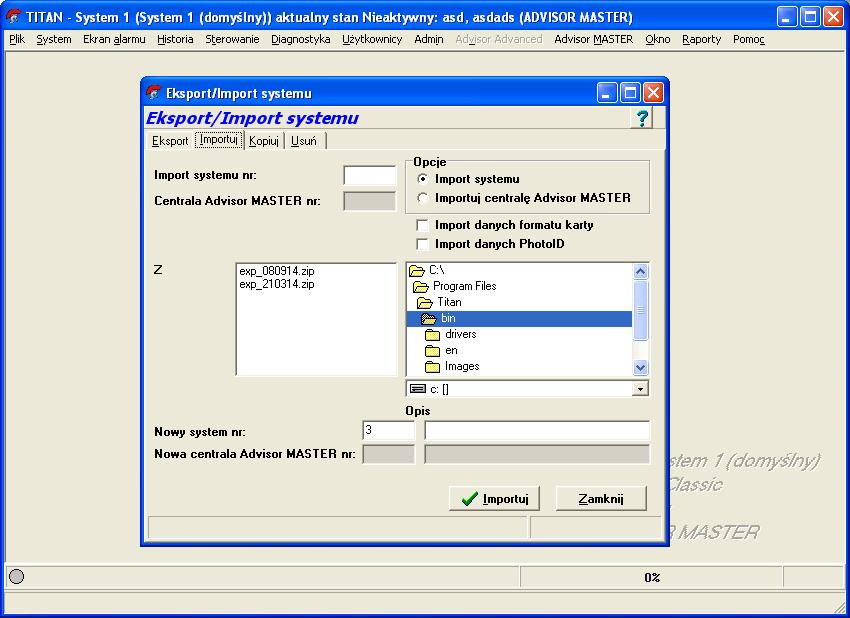Click the helmet icon in Eksport/Import dialog title

pyautogui.click(x=154, y=93)
